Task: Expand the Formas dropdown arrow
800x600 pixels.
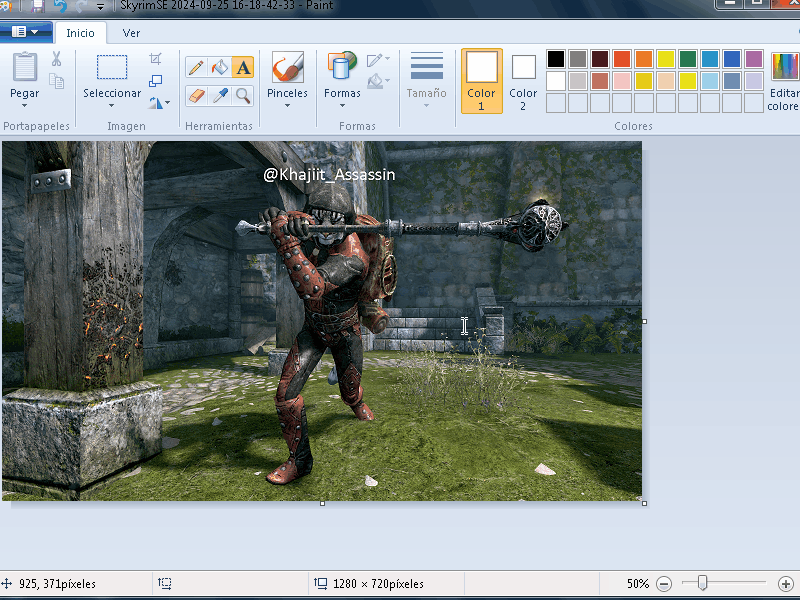Action: tap(342, 106)
